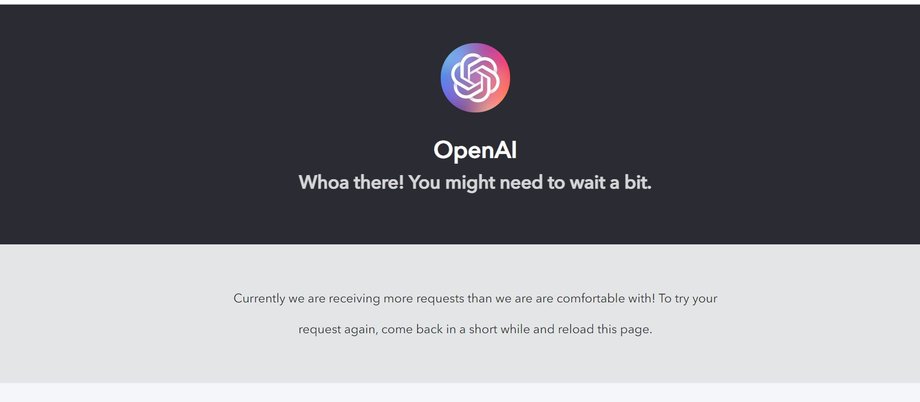Click the gray message panel below the text
The width and height of the screenshot is (920, 402).
[460, 363]
